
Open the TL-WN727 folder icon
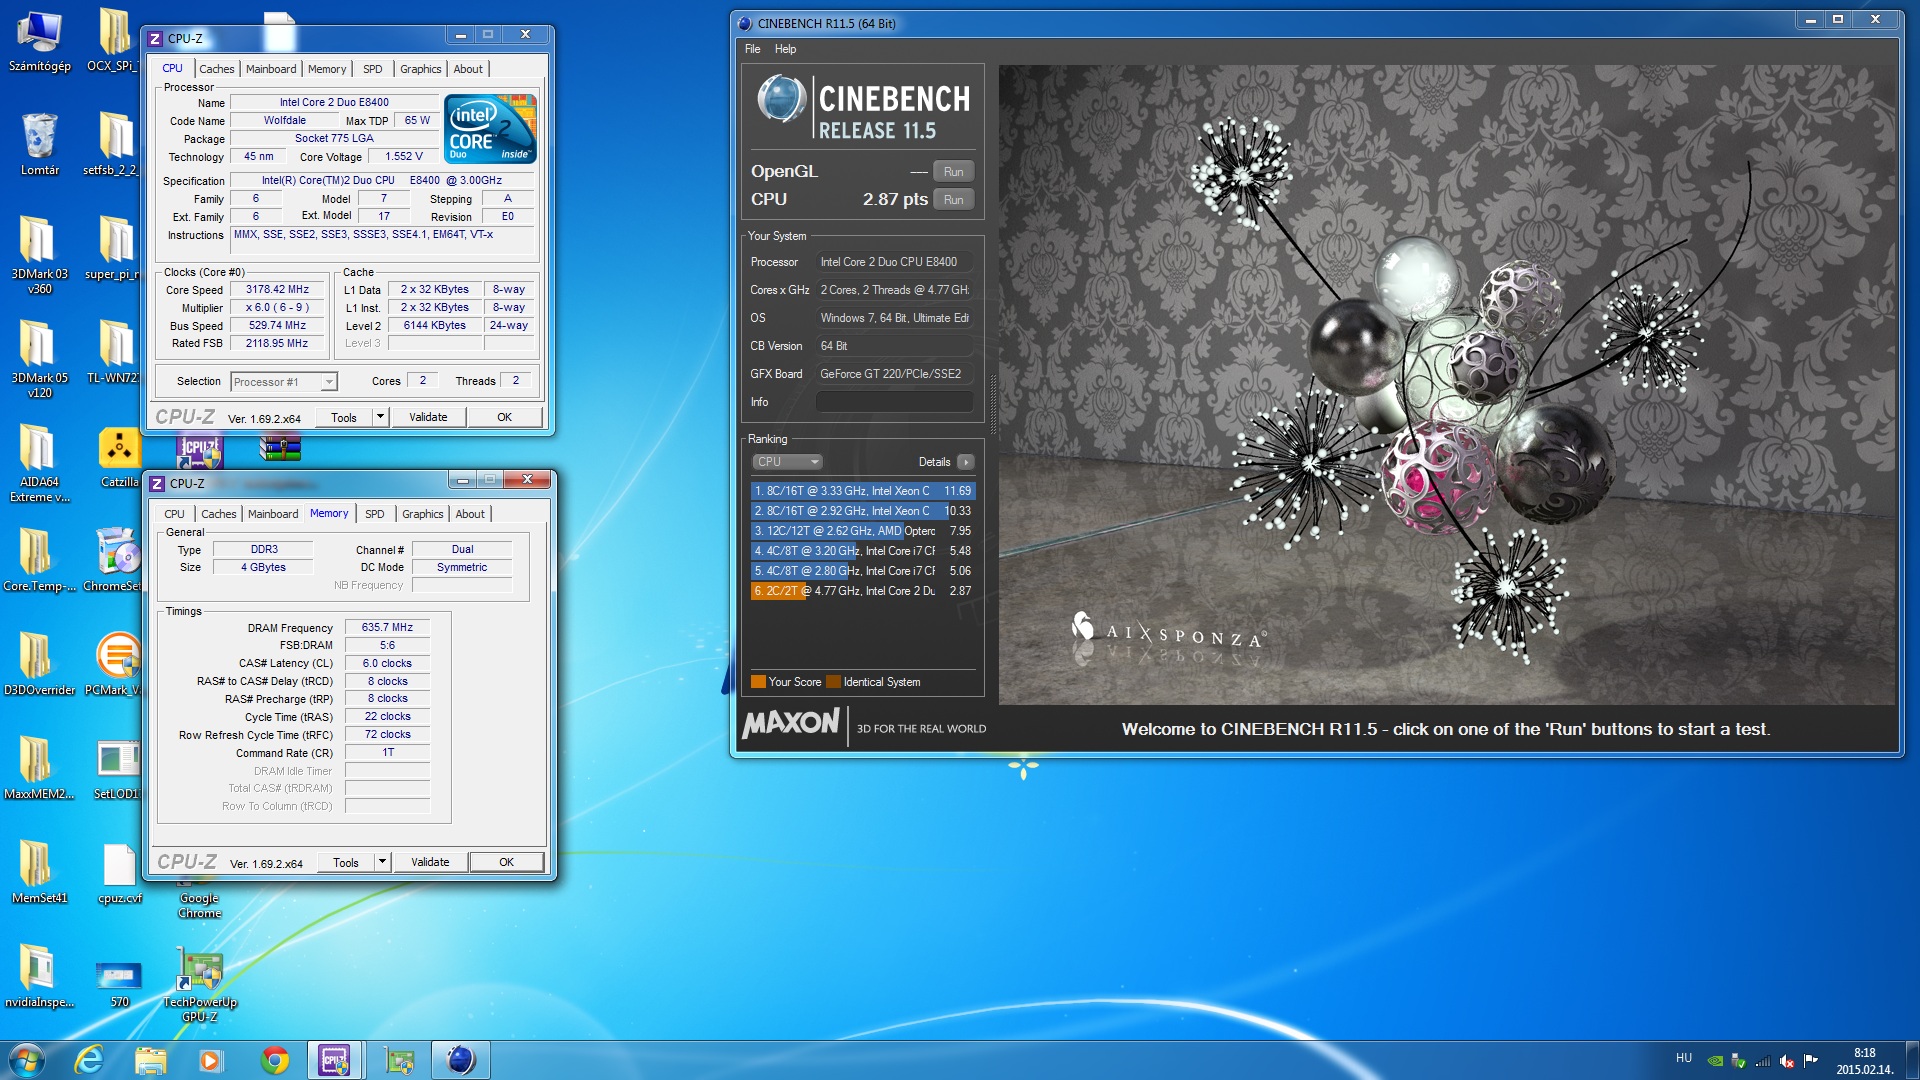click(x=115, y=352)
